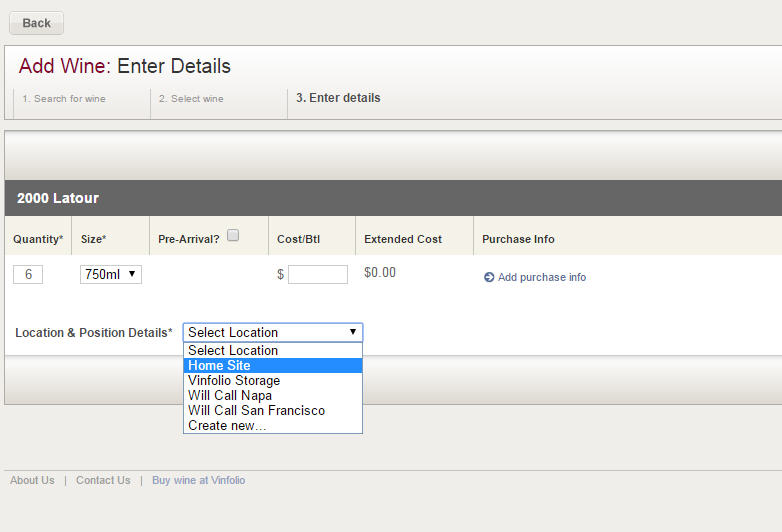Open the bottle Size dropdown
The height and width of the screenshot is (532, 782).
(x=111, y=274)
